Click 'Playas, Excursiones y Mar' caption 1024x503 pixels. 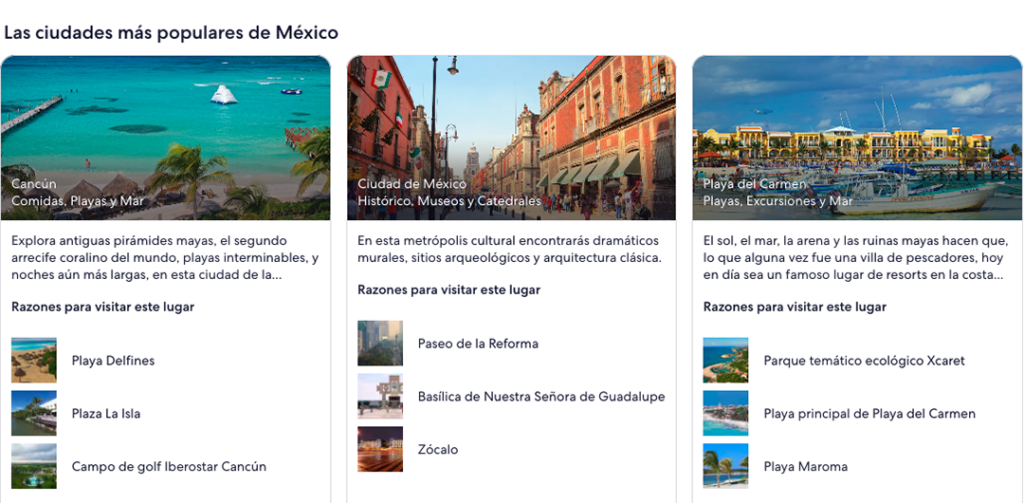[x=778, y=201]
